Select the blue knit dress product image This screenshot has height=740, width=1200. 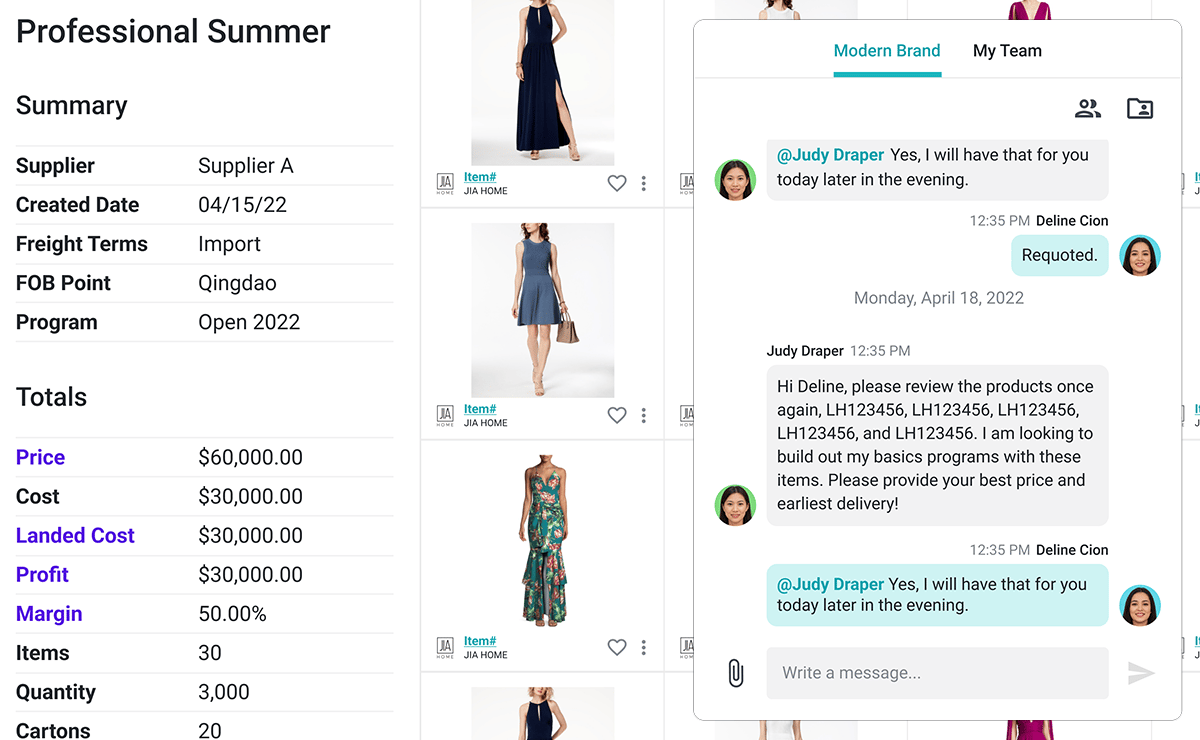(542, 310)
